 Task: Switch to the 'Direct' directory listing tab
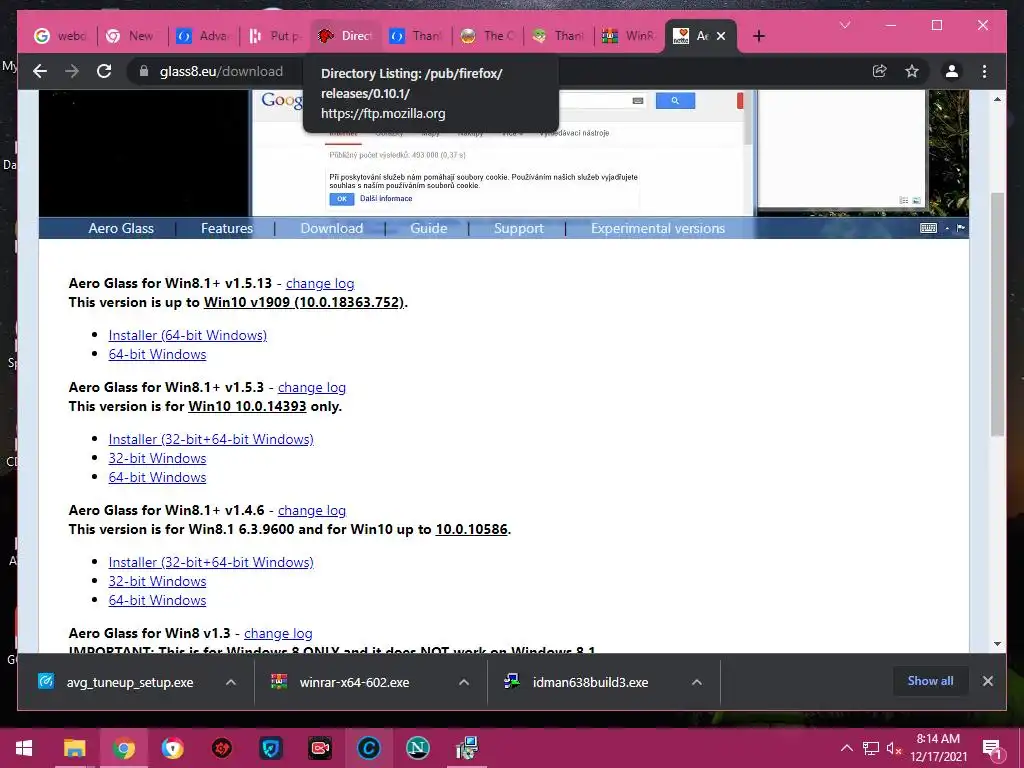tap(347, 36)
